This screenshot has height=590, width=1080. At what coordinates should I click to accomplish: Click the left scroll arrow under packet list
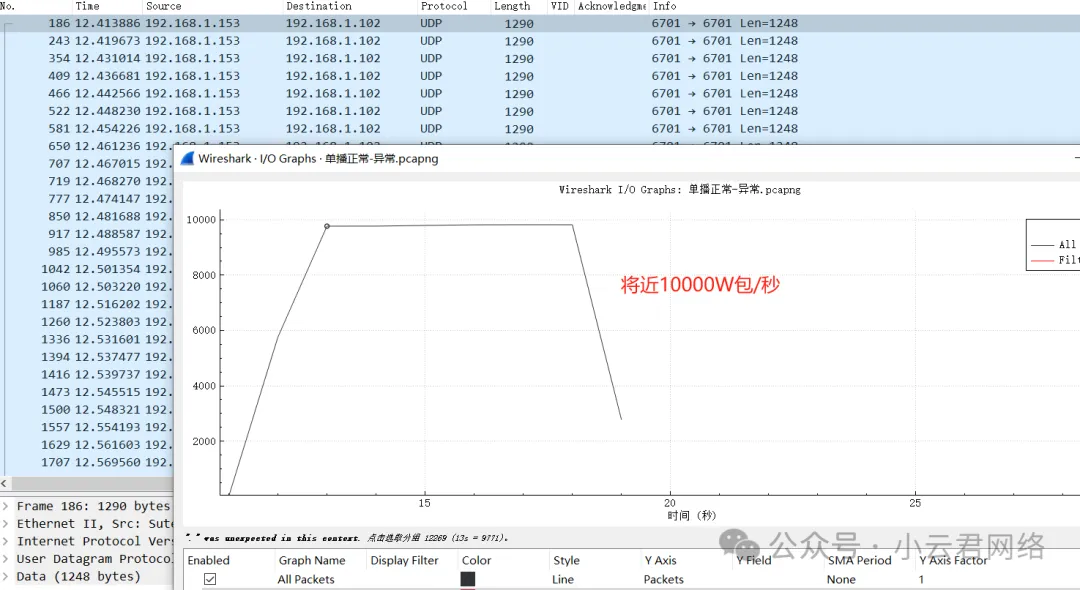5,484
